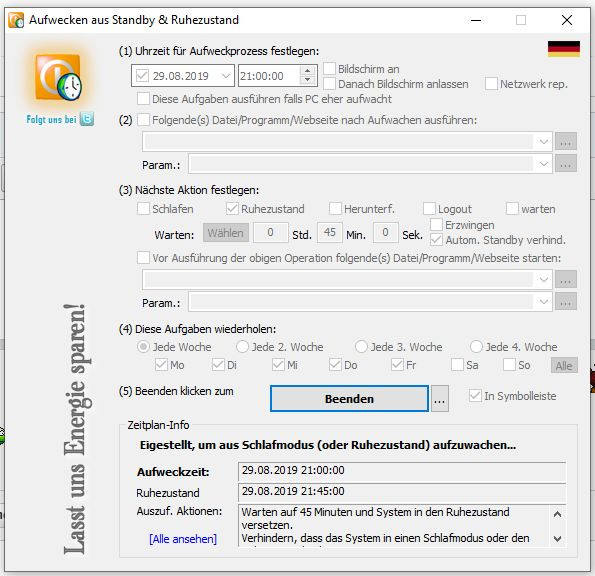595x576 pixels.
Task: Toggle the 'Fr' weekday checkbox
Action: (x=397, y=365)
